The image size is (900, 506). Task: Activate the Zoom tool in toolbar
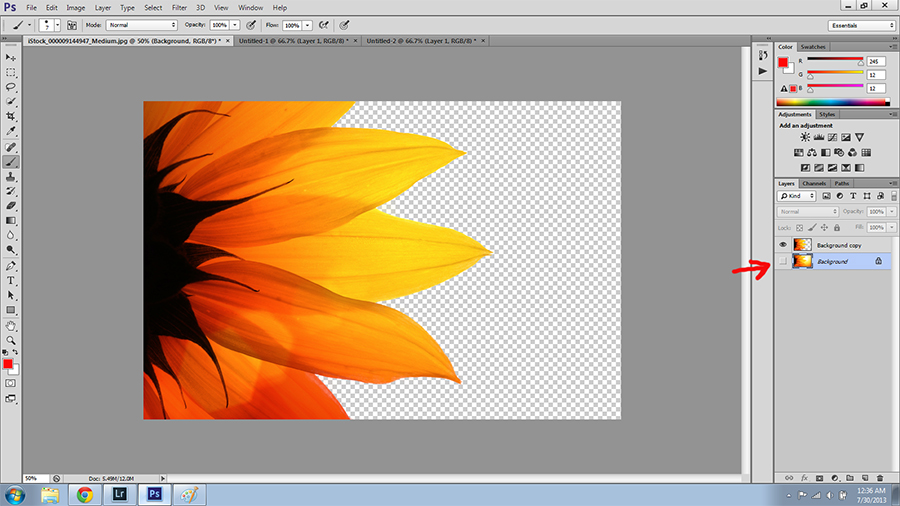[11, 340]
